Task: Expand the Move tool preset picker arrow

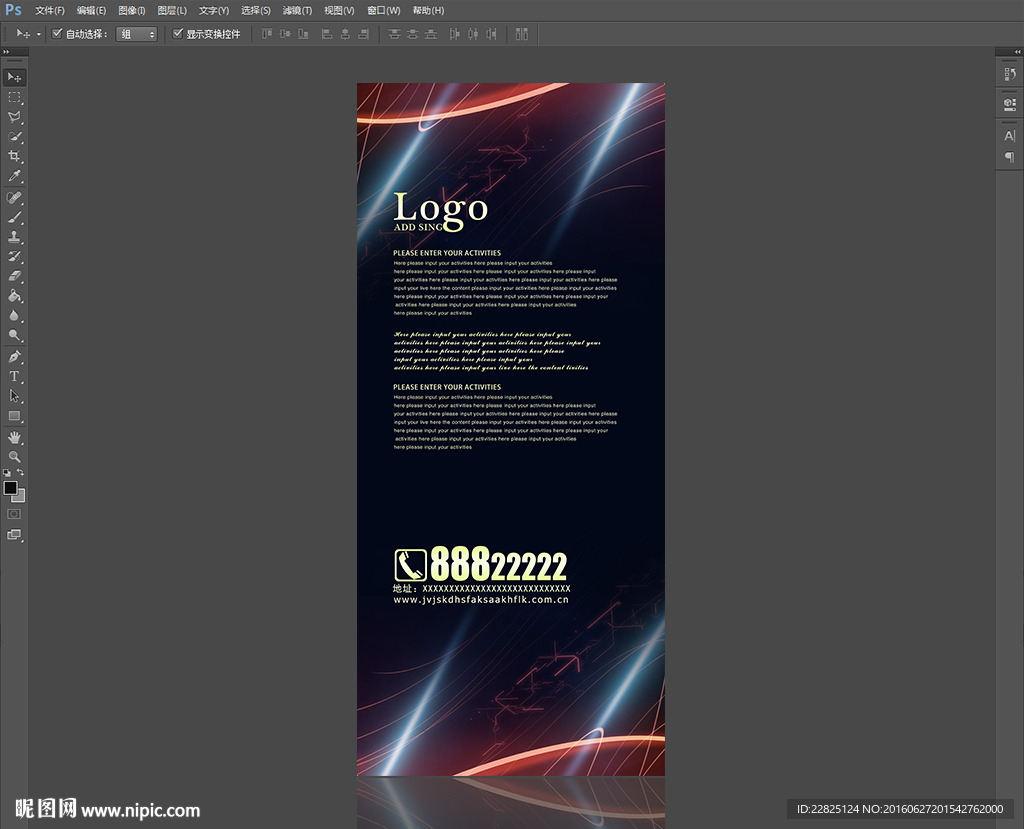Action: (39, 34)
